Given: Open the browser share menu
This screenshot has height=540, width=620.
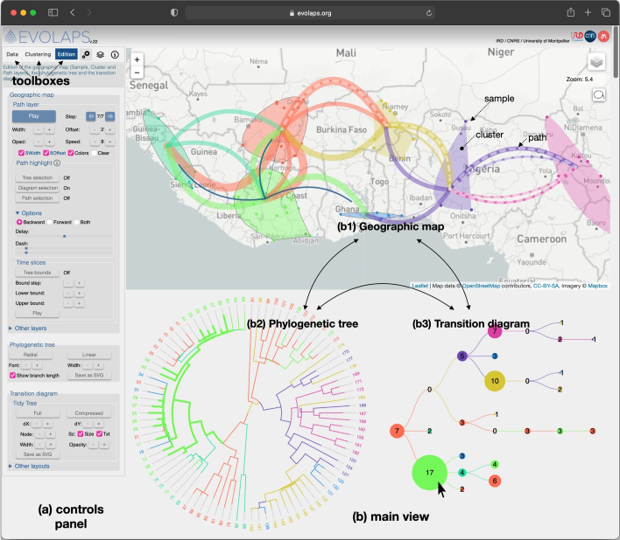Looking at the screenshot, I should click(x=571, y=13).
